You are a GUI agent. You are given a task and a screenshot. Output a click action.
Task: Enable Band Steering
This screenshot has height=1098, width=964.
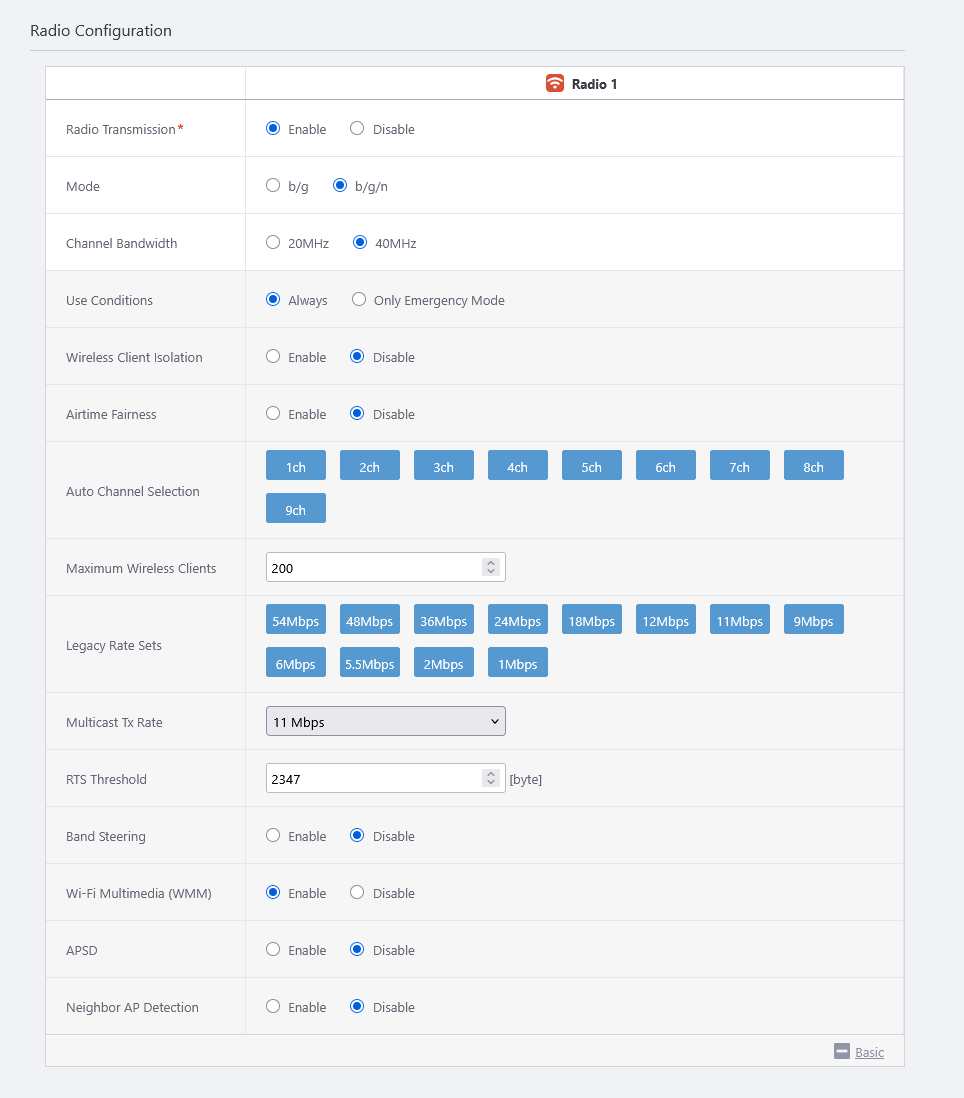tap(273, 836)
